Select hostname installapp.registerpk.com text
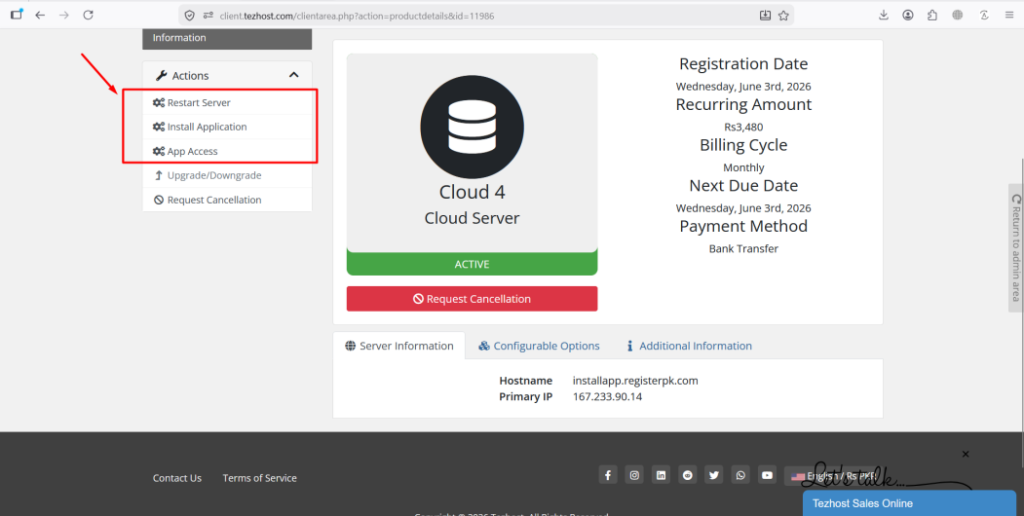Image resolution: width=1024 pixels, height=516 pixels. 635,381
